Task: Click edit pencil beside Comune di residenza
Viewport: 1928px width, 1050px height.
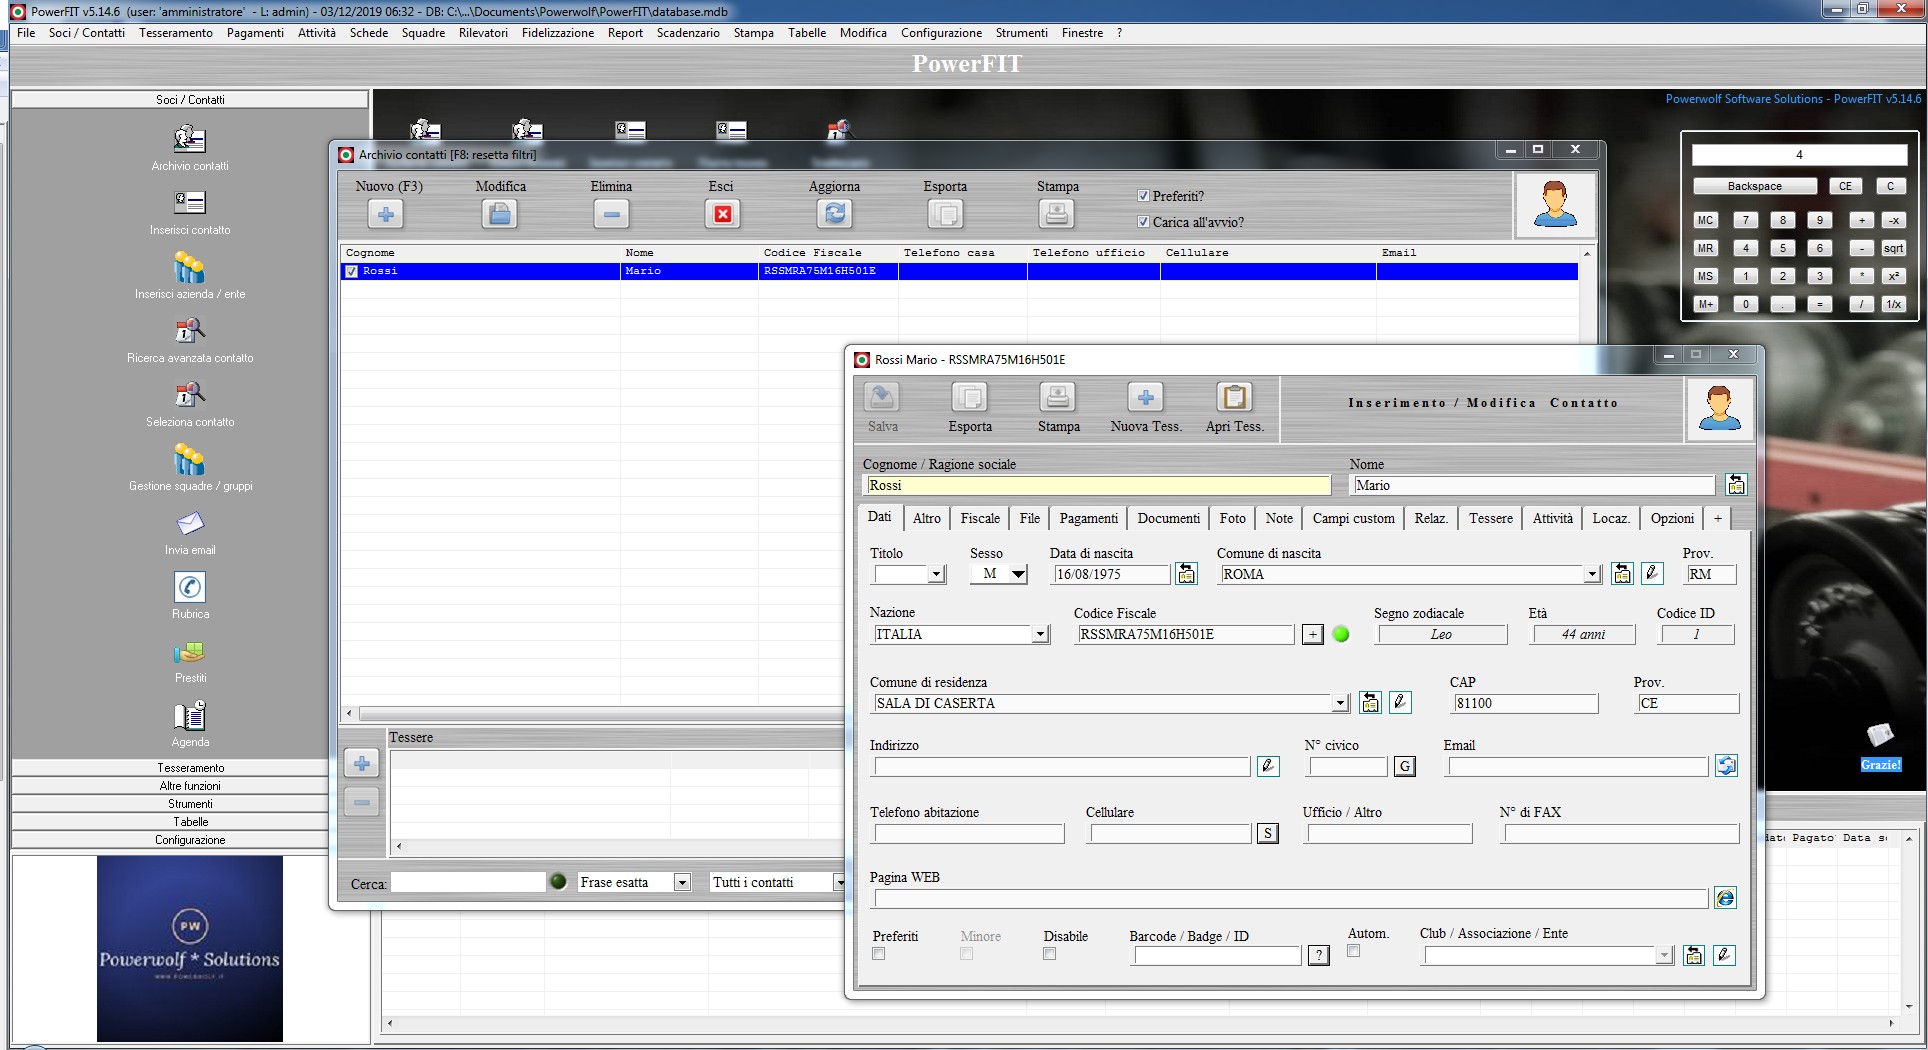Action: (x=1400, y=703)
